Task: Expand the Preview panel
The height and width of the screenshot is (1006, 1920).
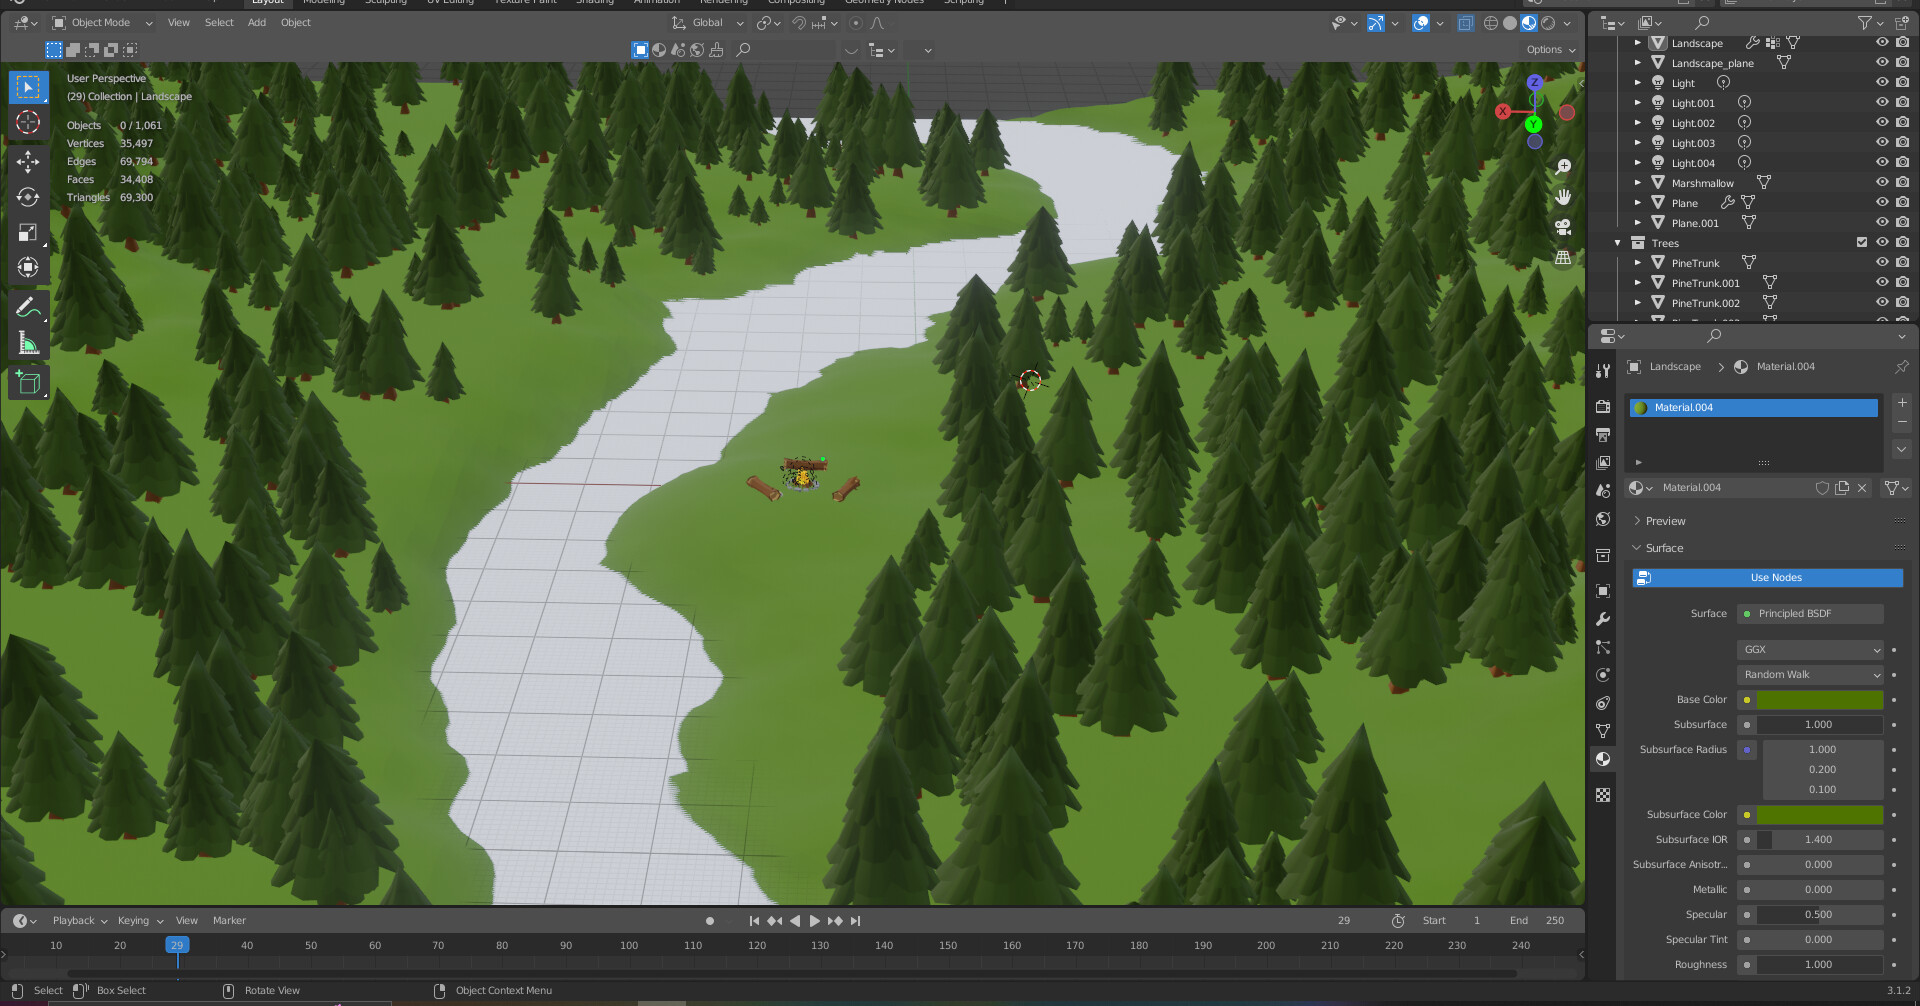Action: [x=1665, y=521]
